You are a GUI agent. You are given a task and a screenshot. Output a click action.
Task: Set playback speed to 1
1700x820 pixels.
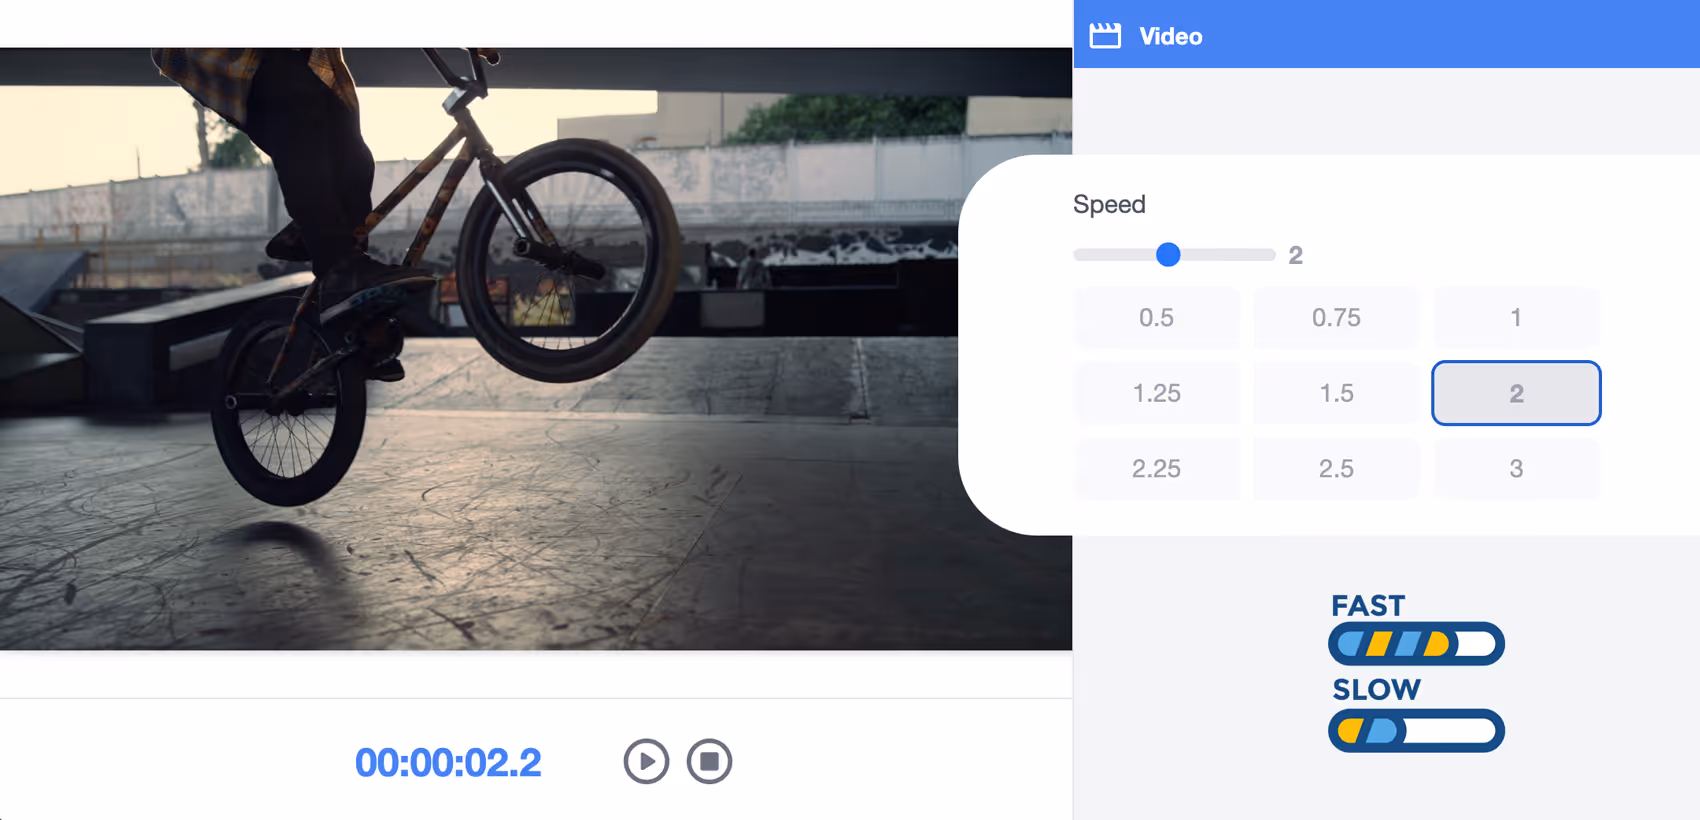point(1516,318)
